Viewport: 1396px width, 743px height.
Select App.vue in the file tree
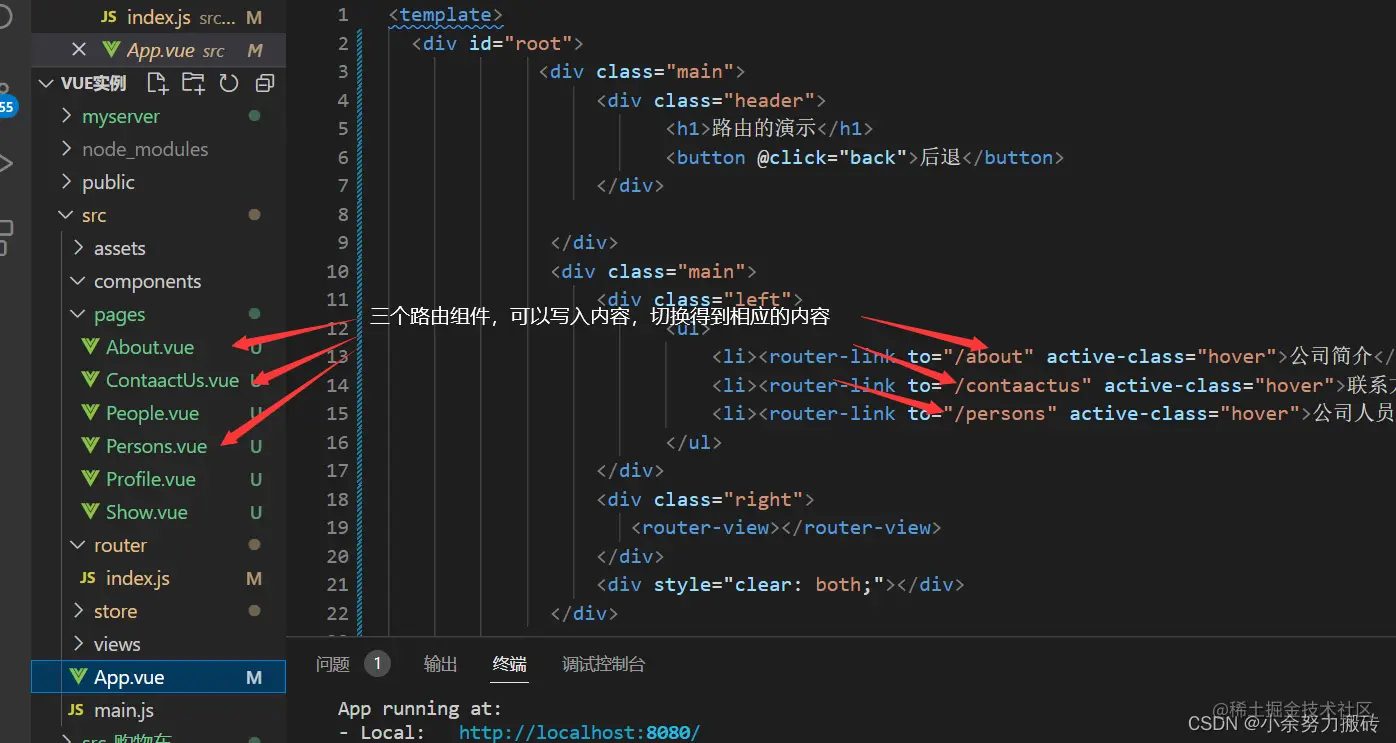point(158,677)
